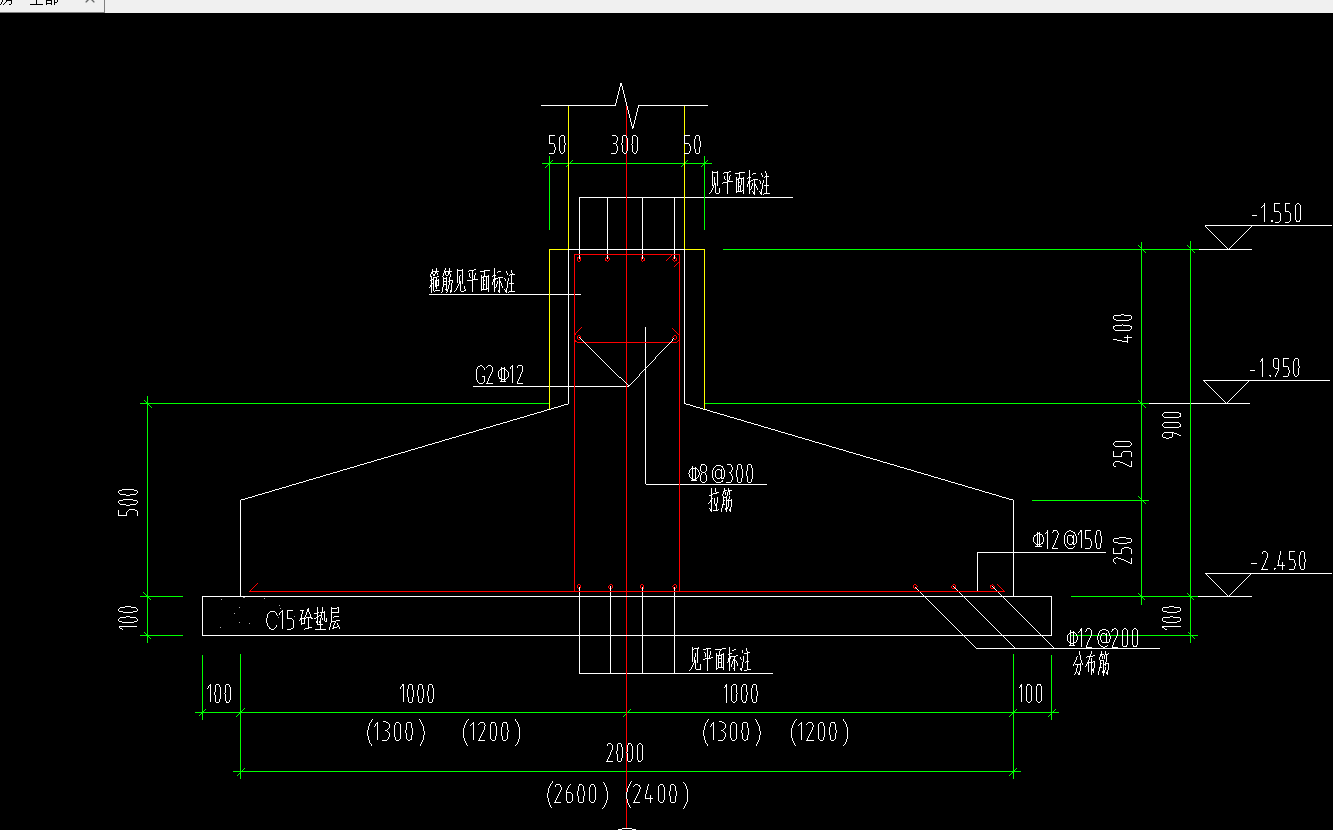
Task: Click the -1.550 elevation label
Action: point(1276,214)
